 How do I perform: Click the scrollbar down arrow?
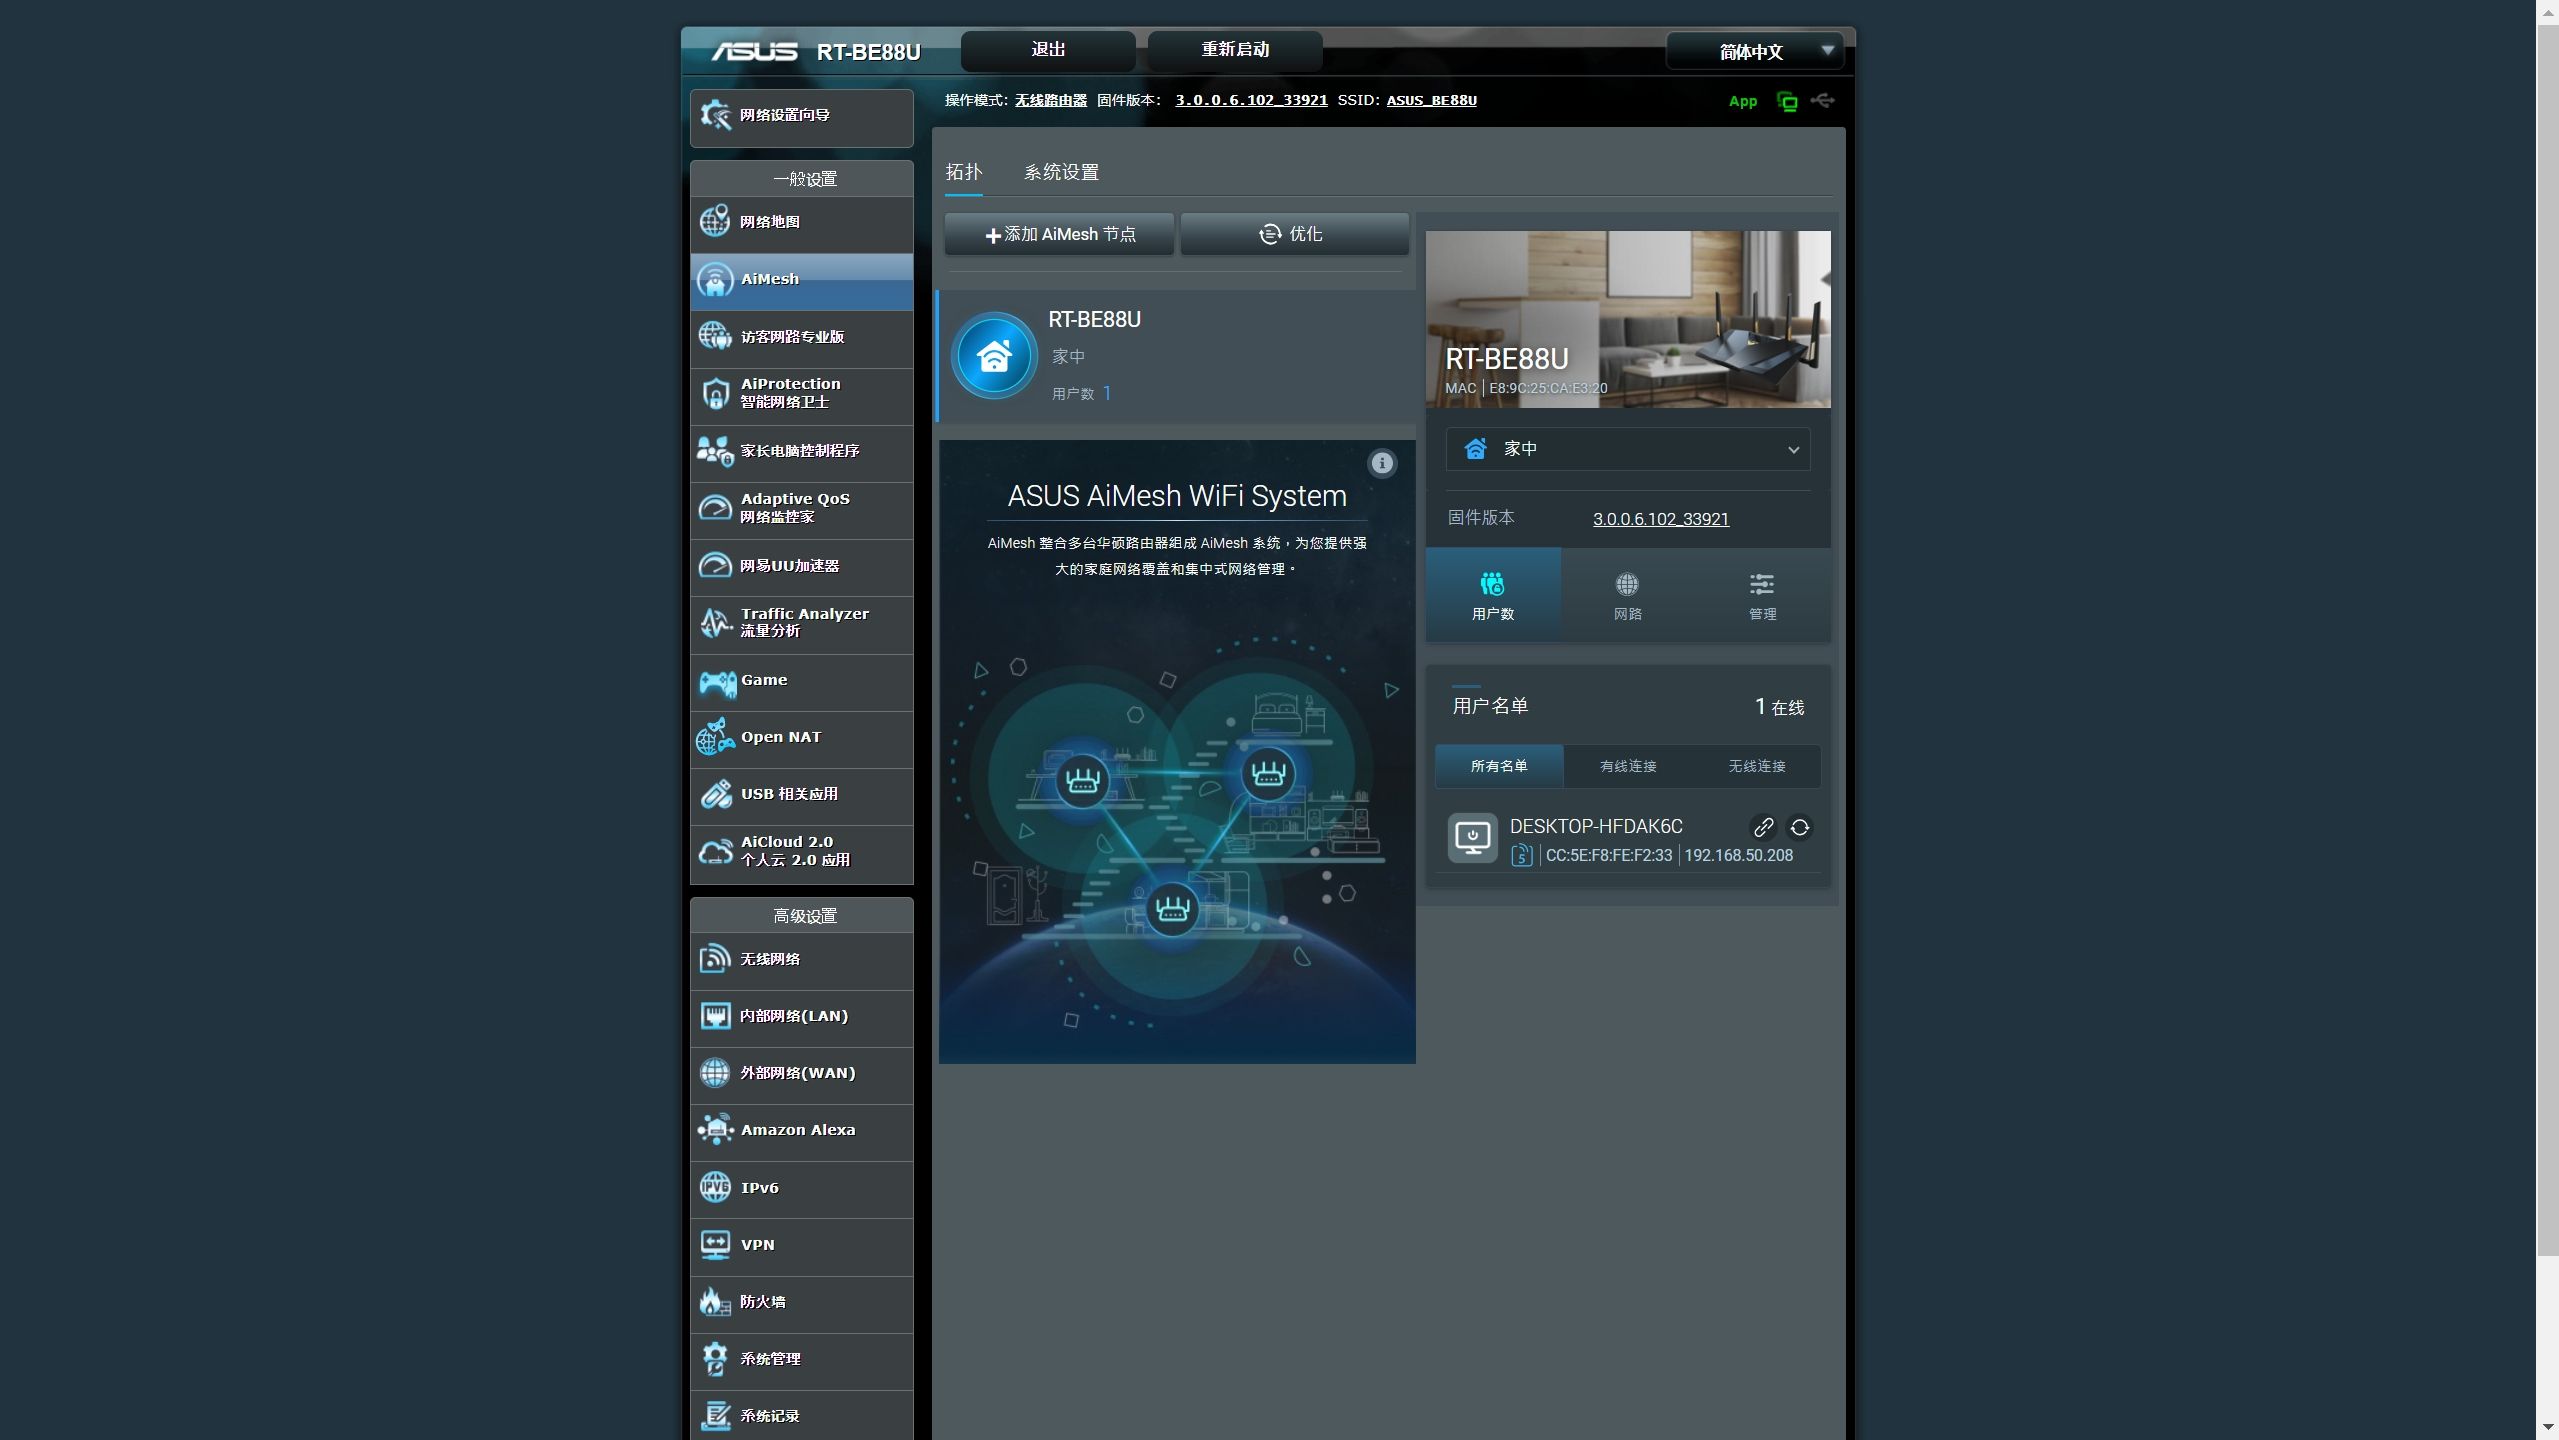pyautogui.click(x=2547, y=1428)
